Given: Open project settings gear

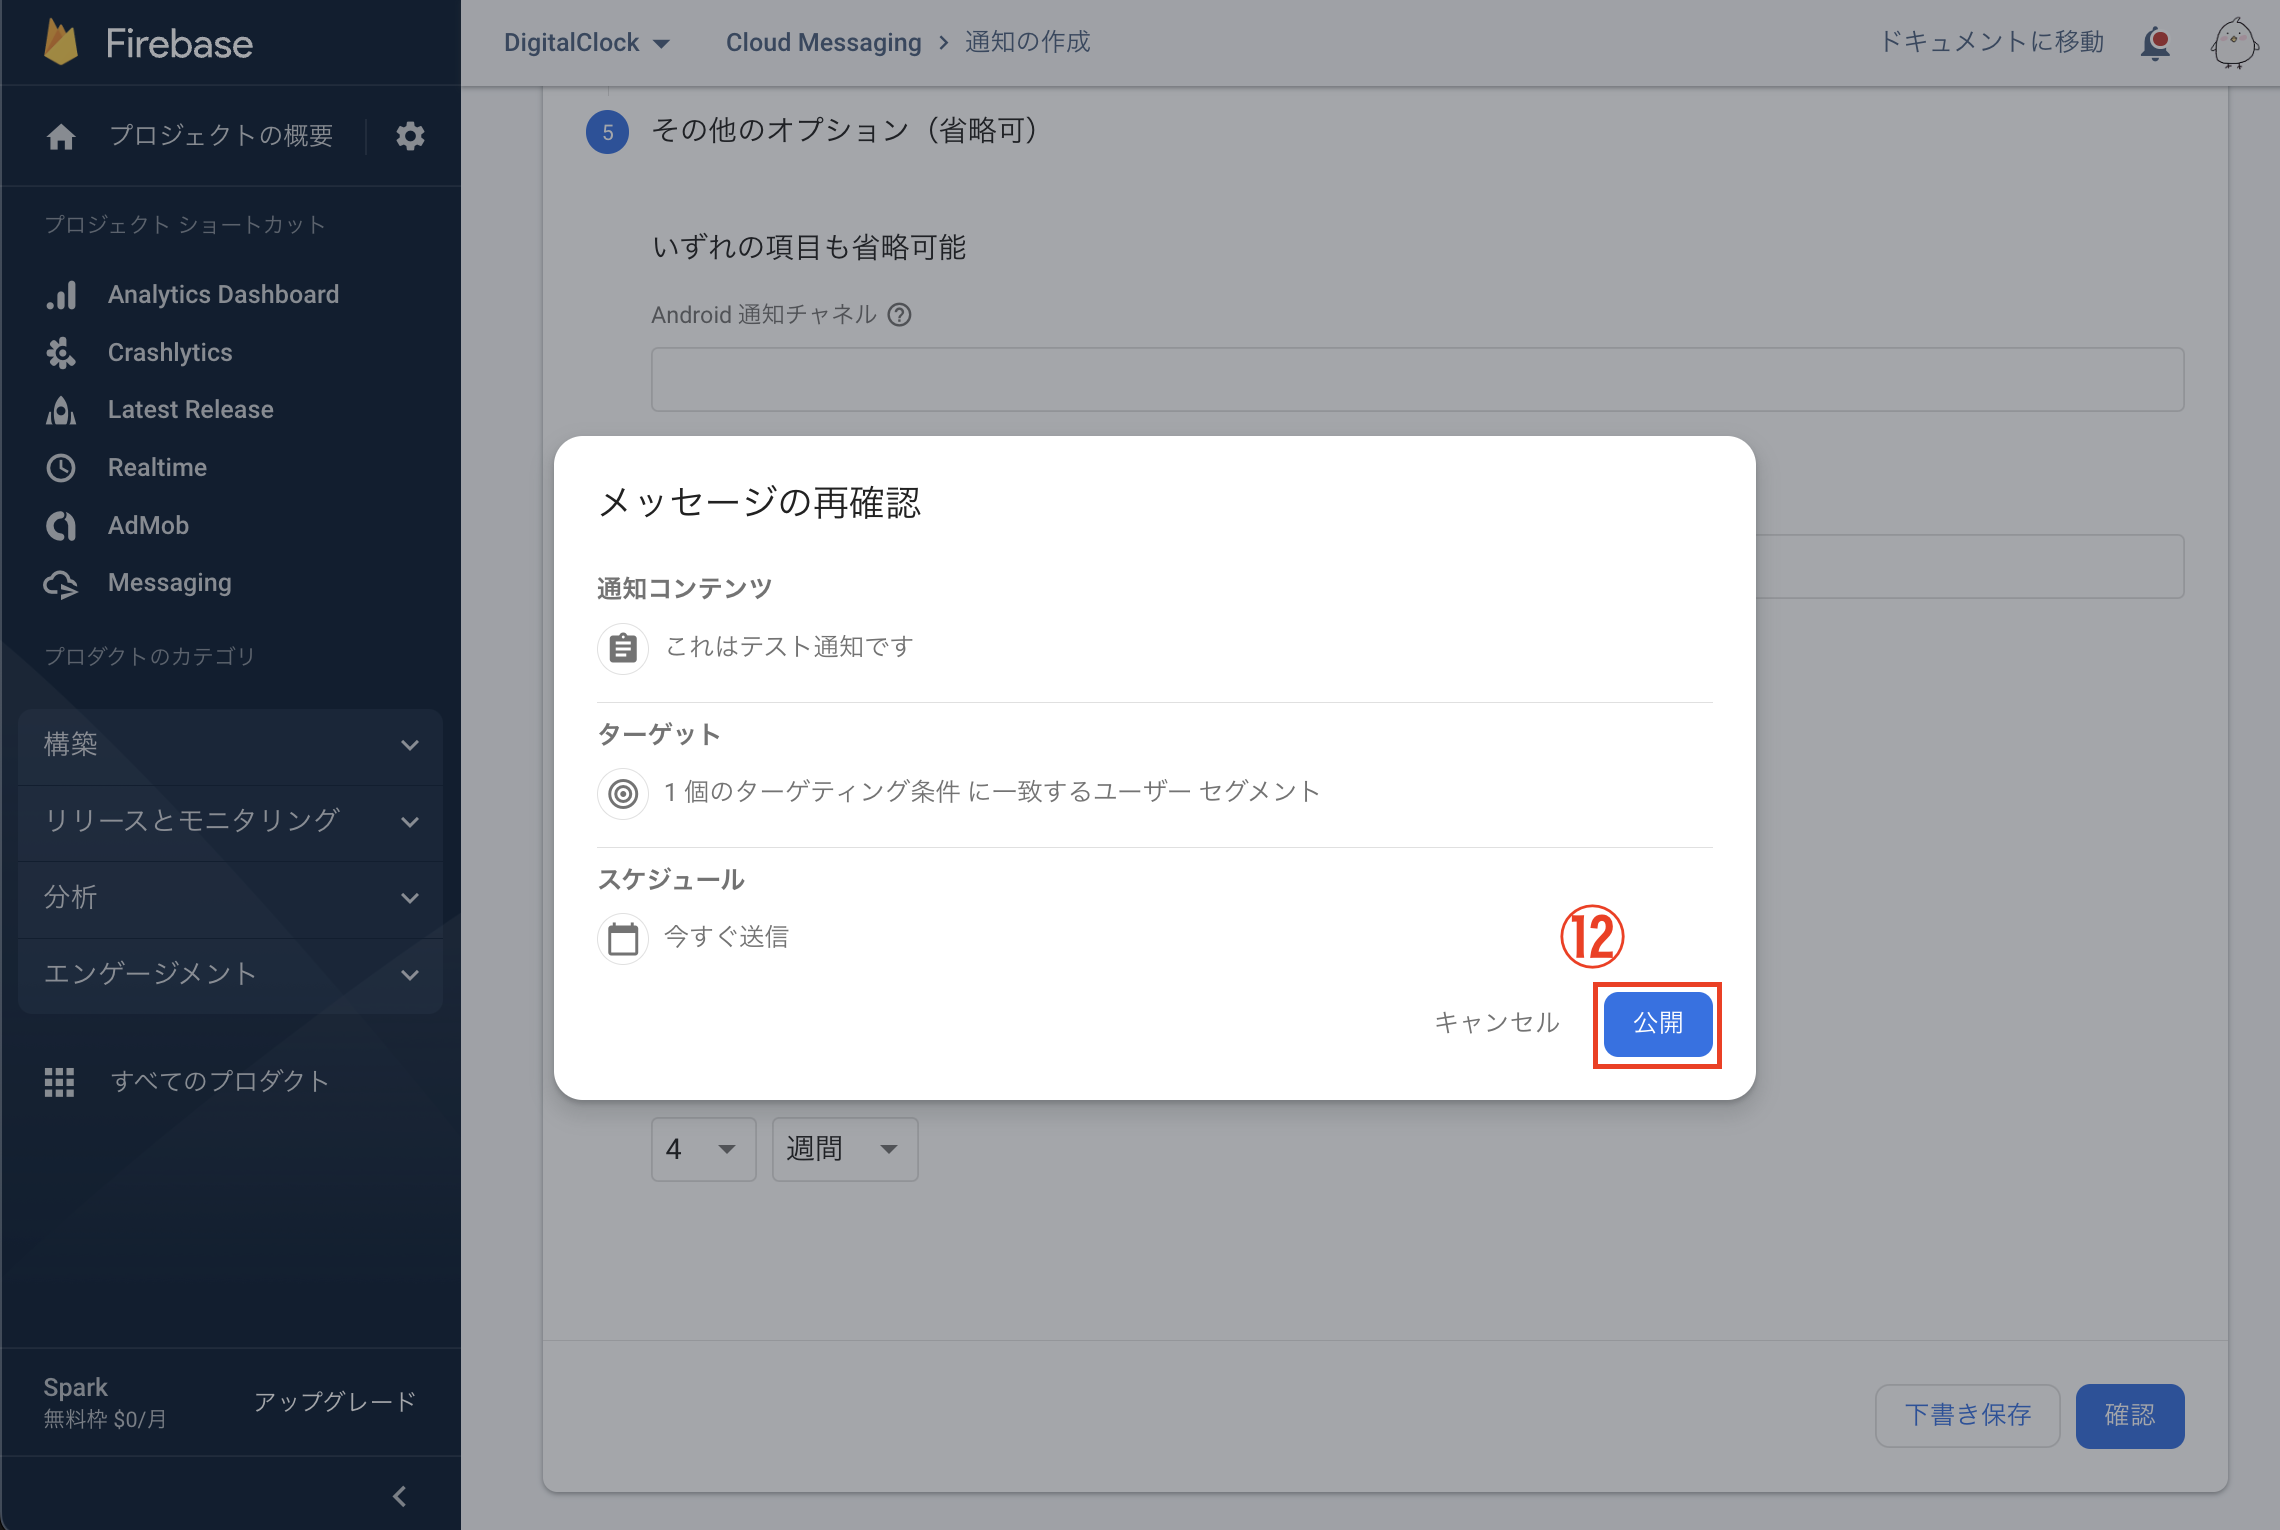Looking at the screenshot, I should tap(410, 136).
